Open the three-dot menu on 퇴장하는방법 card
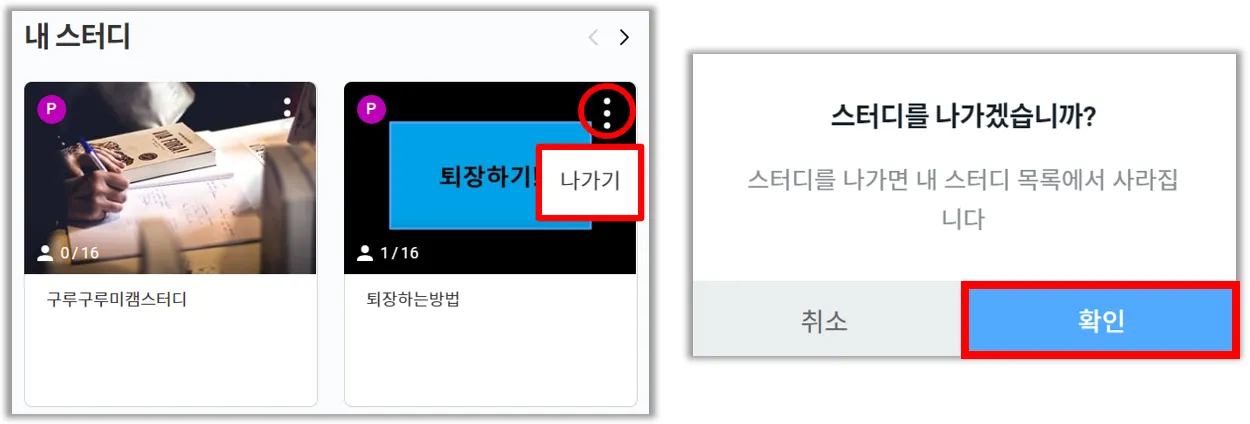The width and height of the screenshot is (1250, 424). click(607, 112)
